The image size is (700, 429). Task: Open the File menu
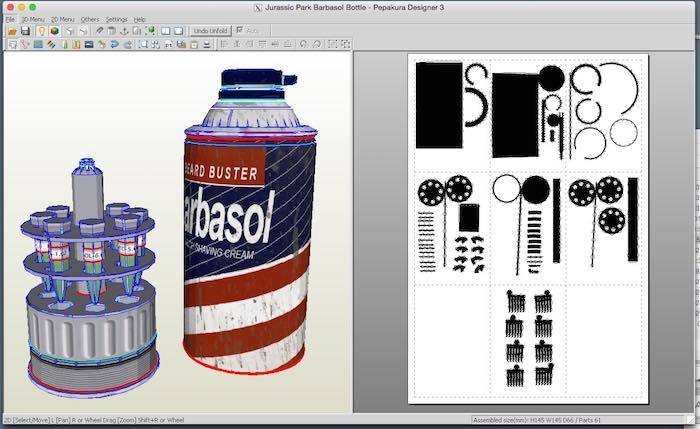click(x=10, y=20)
